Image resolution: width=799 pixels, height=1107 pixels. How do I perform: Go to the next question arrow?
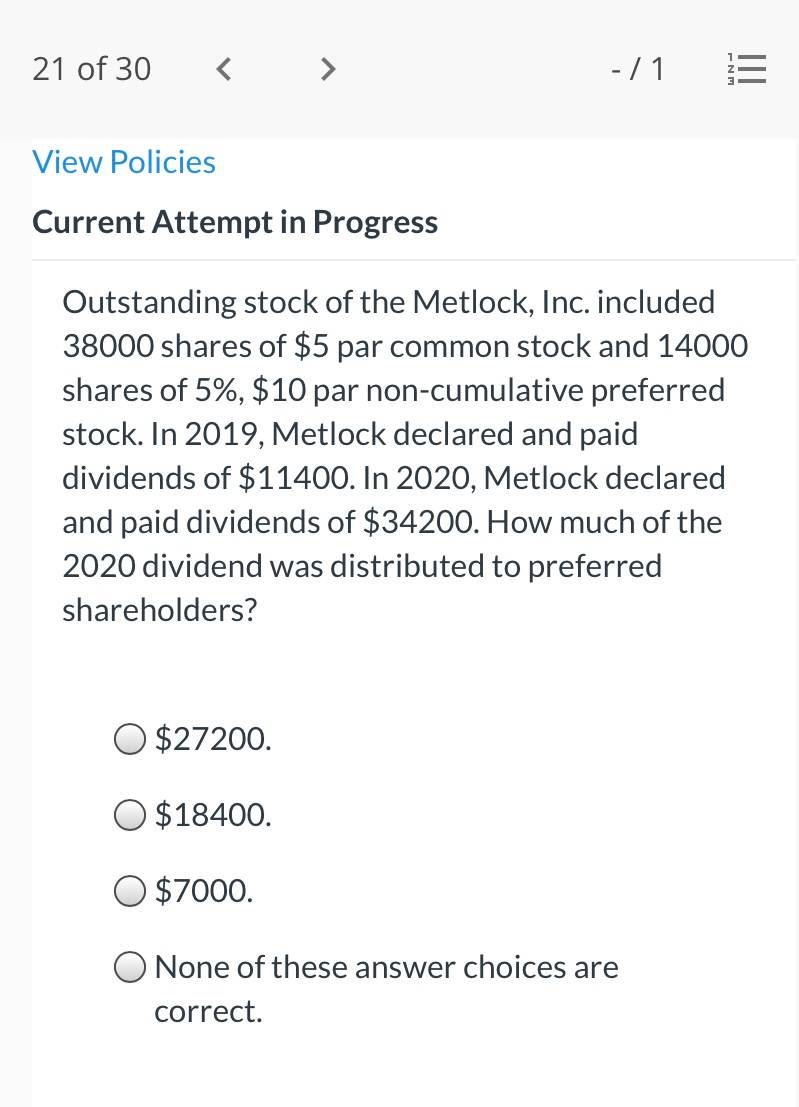click(x=328, y=69)
